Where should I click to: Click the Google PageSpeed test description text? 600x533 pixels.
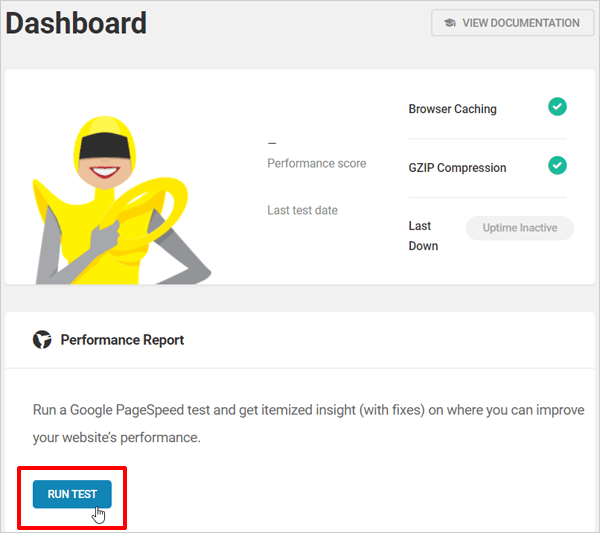pyautogui.click(x=308, y=424)
